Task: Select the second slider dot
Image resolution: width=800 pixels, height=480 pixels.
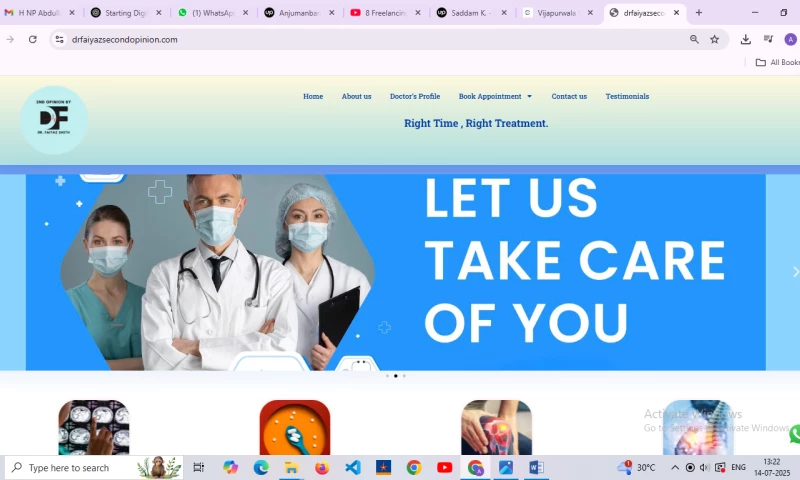Action: click(395, 376)
